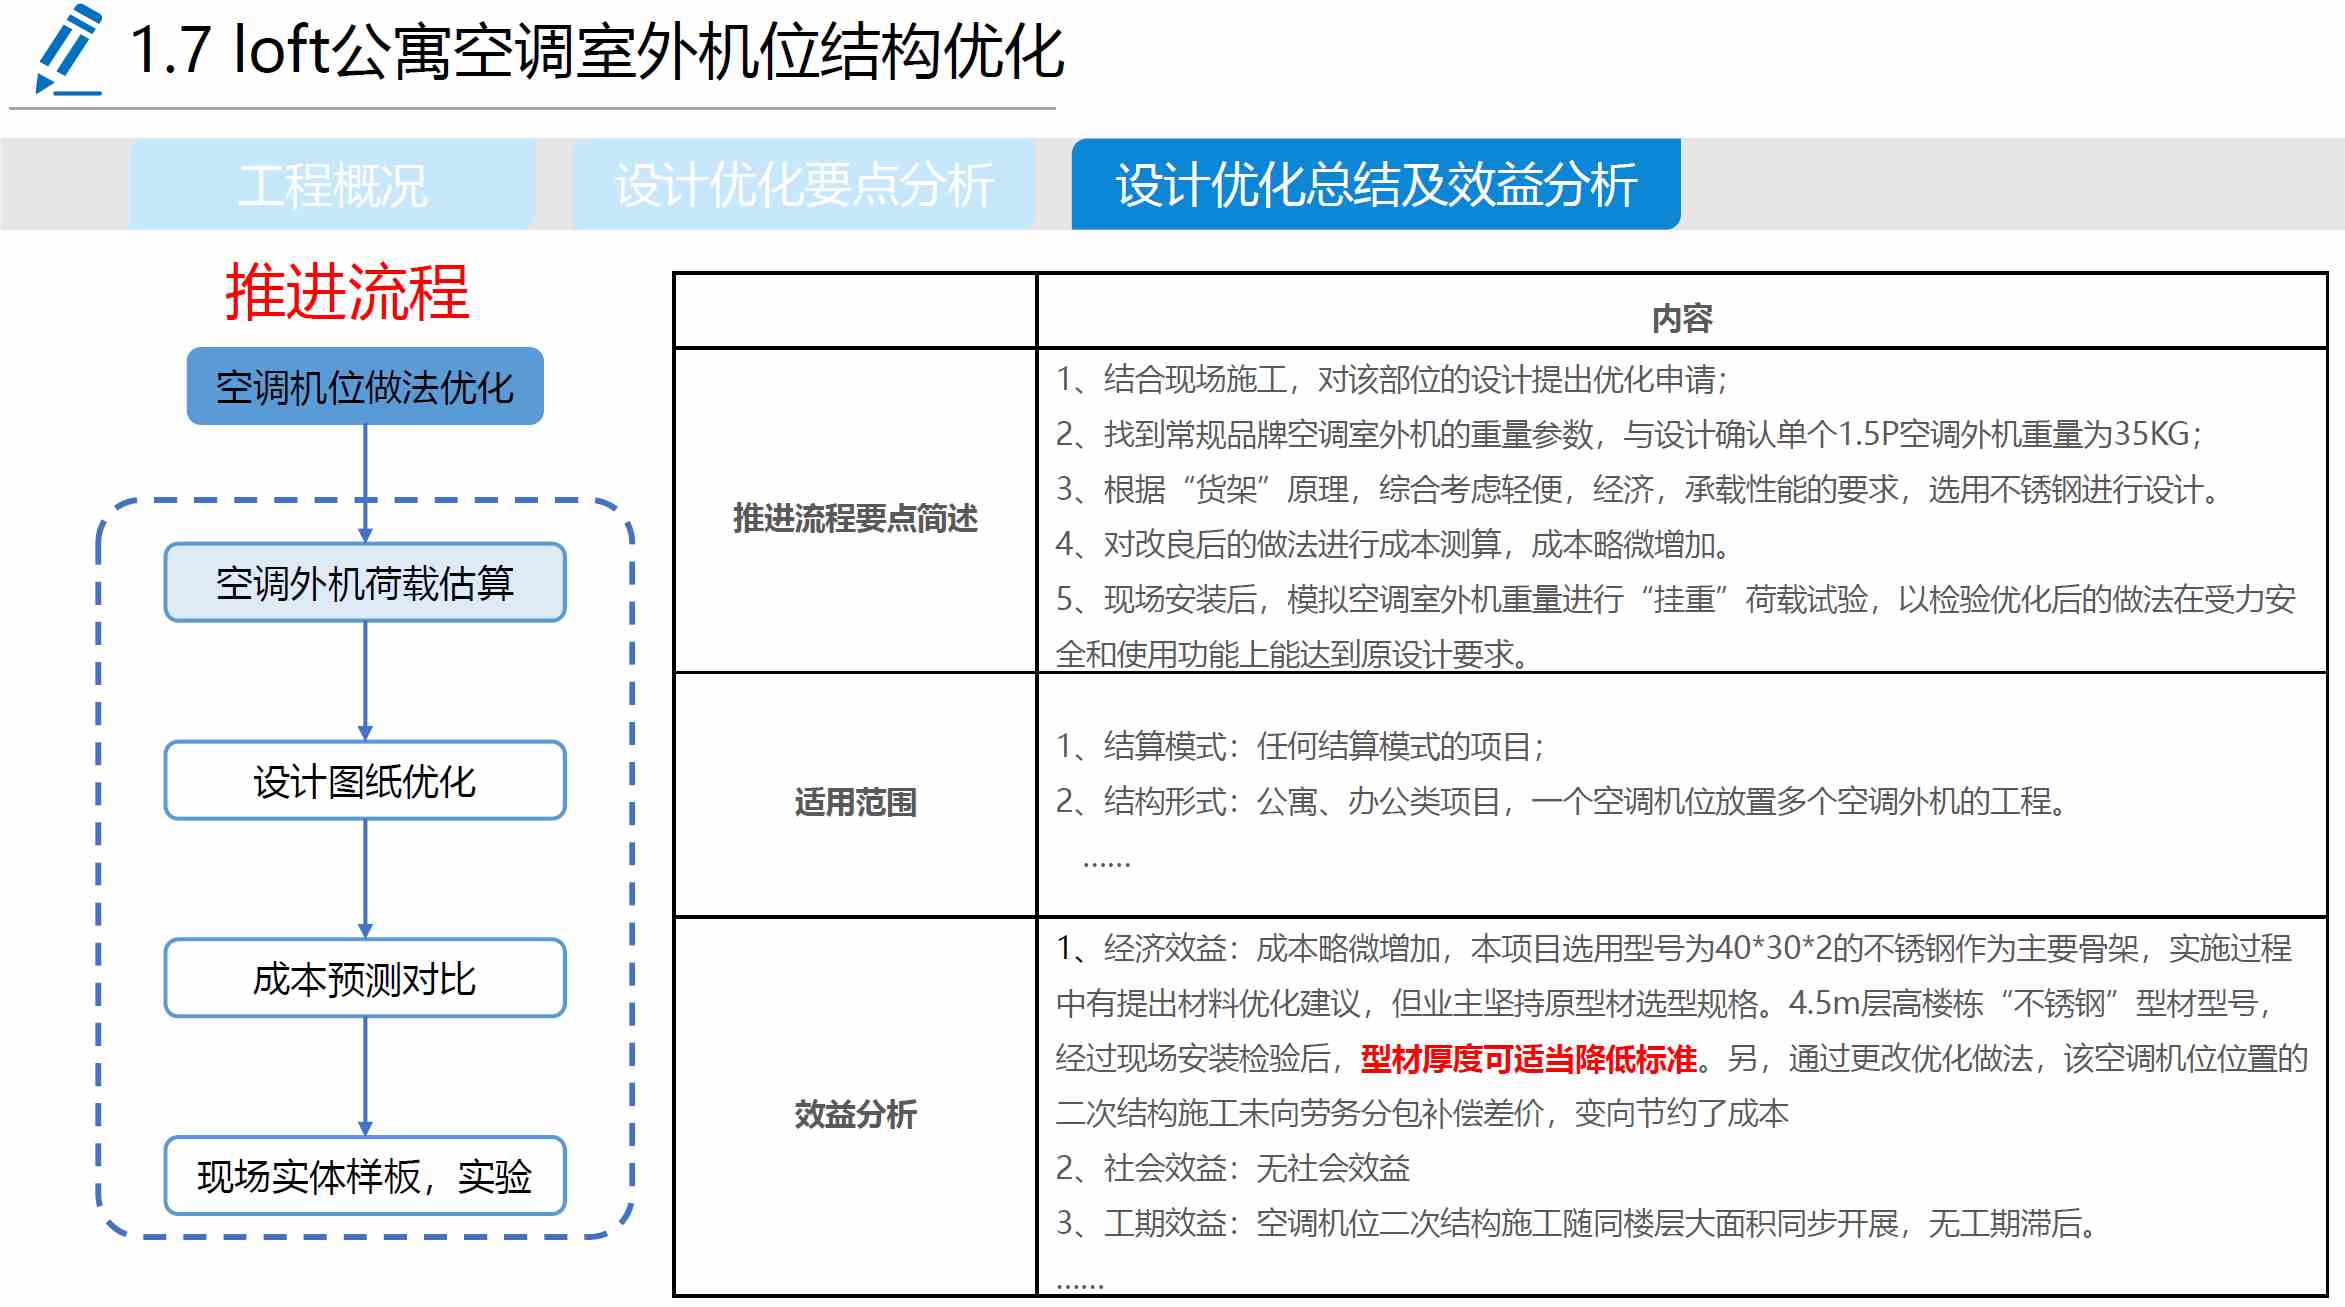The height and width of the screenshot is (1307, 2345).
Task: Select the 推进流程要点简述 row label
Action: pos(855,518)
